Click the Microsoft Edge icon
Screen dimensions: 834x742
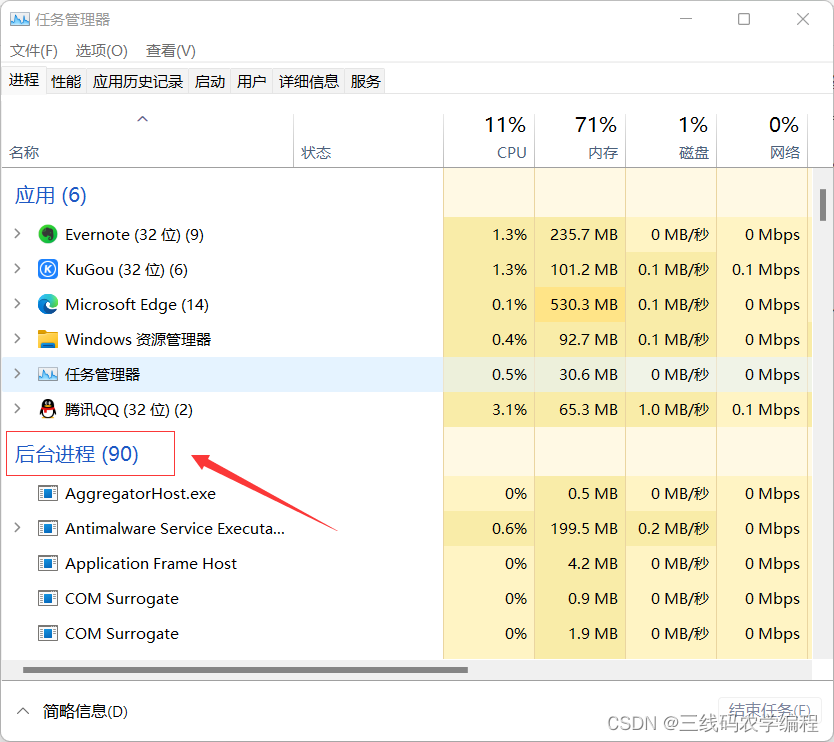(x=48, y=304)
